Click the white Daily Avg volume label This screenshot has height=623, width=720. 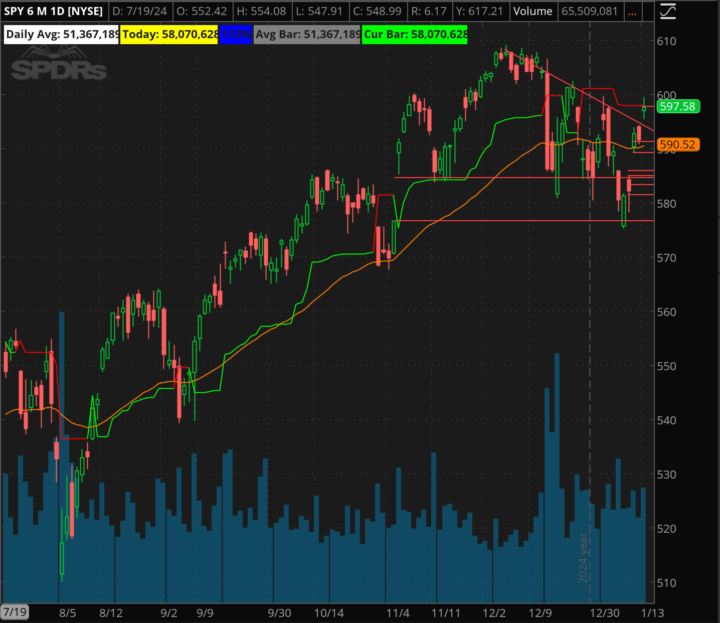click(62, 34)
